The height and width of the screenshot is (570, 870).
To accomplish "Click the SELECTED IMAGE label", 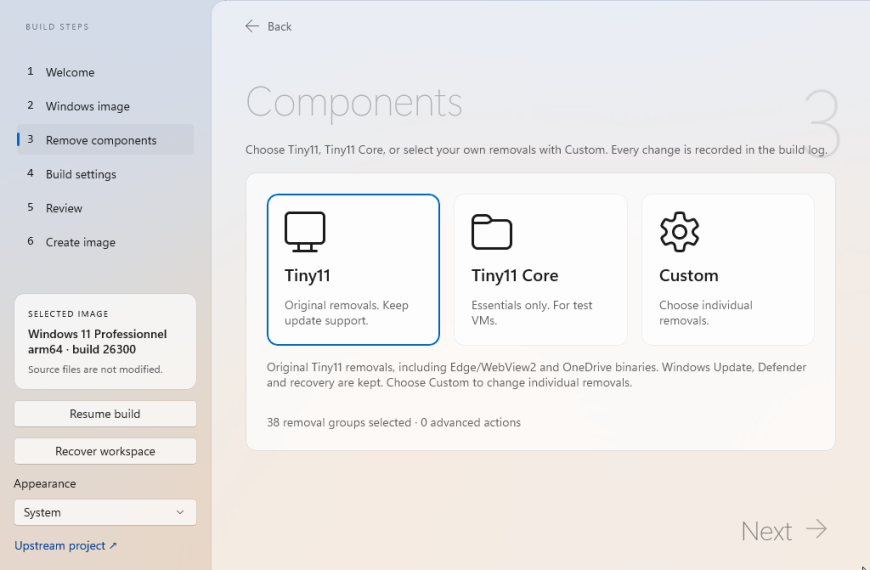I will 68,314.
